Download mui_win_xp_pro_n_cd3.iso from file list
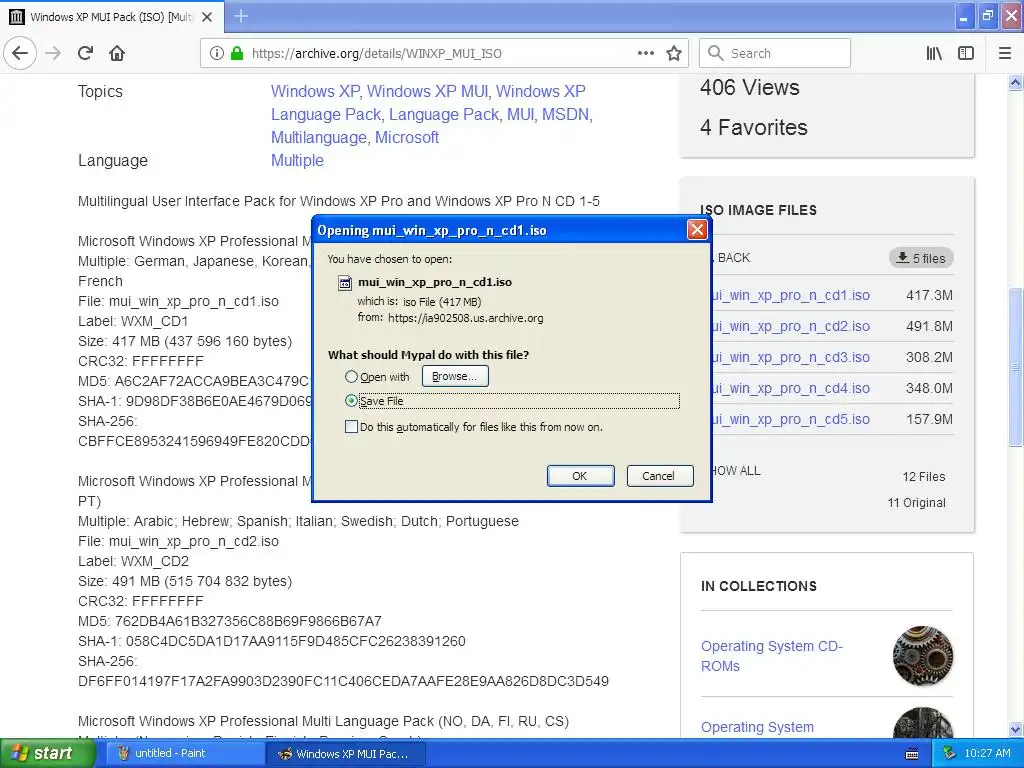The height and width of the screenshot is (768, 1024). point(791,357)
